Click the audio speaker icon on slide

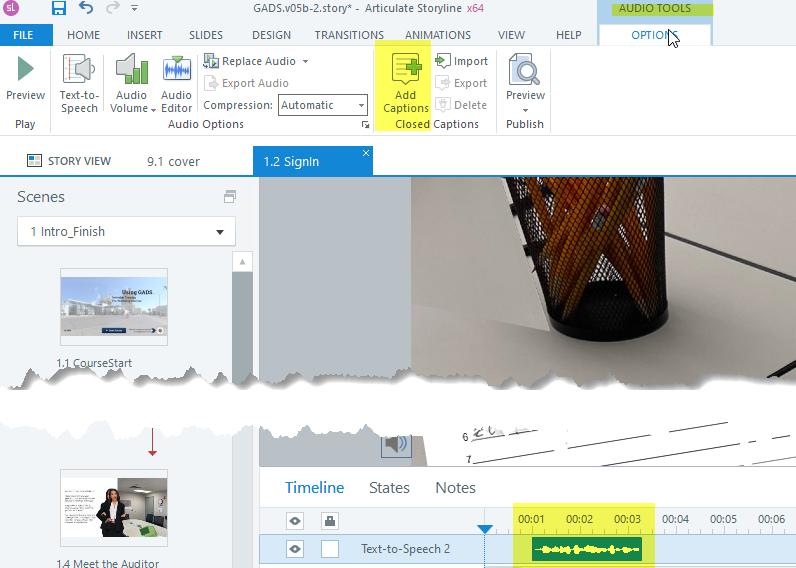click(x=396, y=445)
